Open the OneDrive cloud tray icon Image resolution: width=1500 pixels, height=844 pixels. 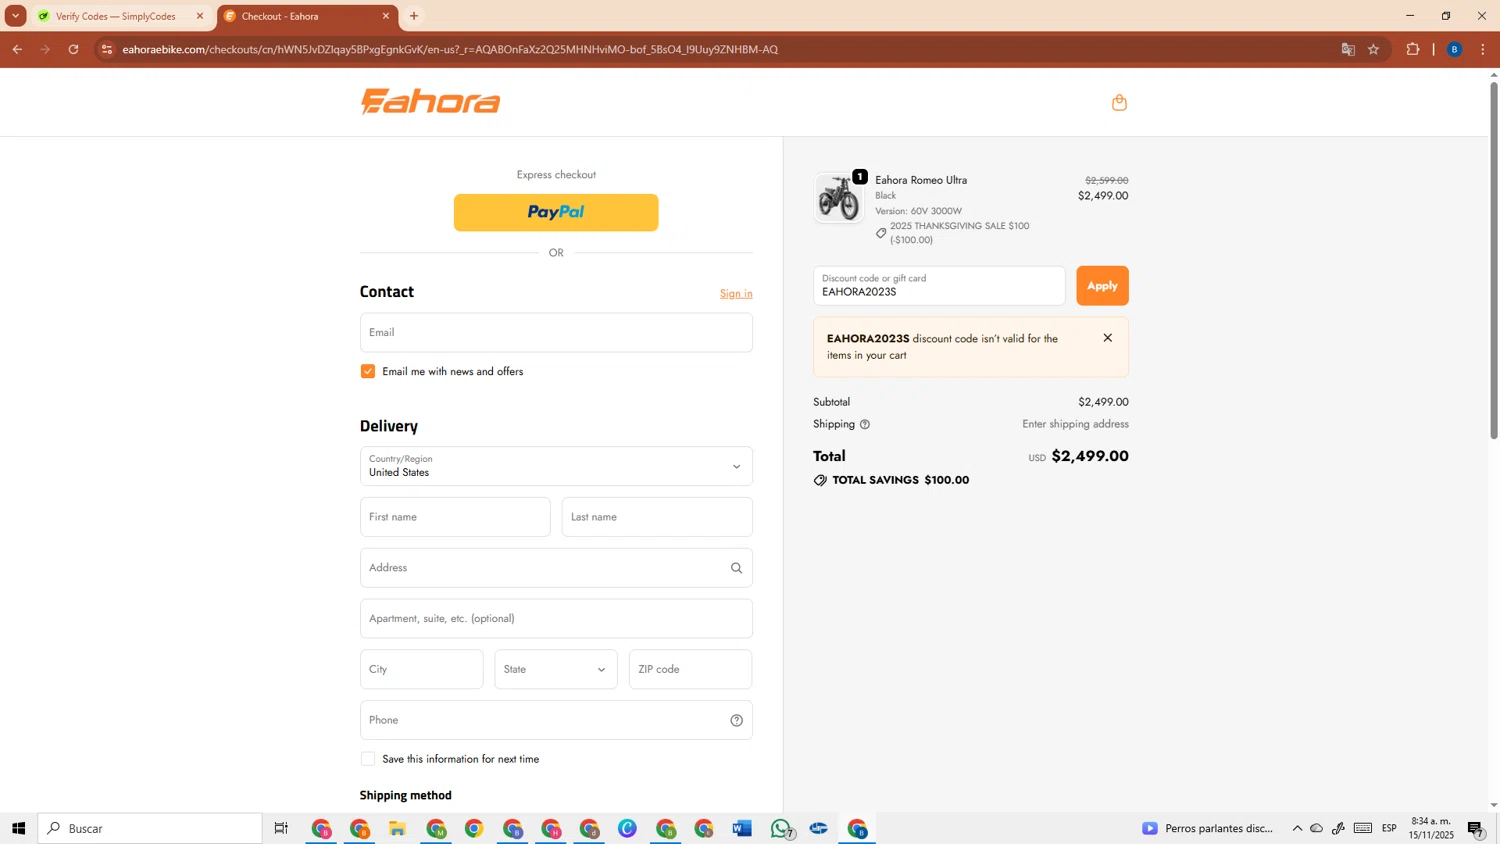coord(1317,828)
